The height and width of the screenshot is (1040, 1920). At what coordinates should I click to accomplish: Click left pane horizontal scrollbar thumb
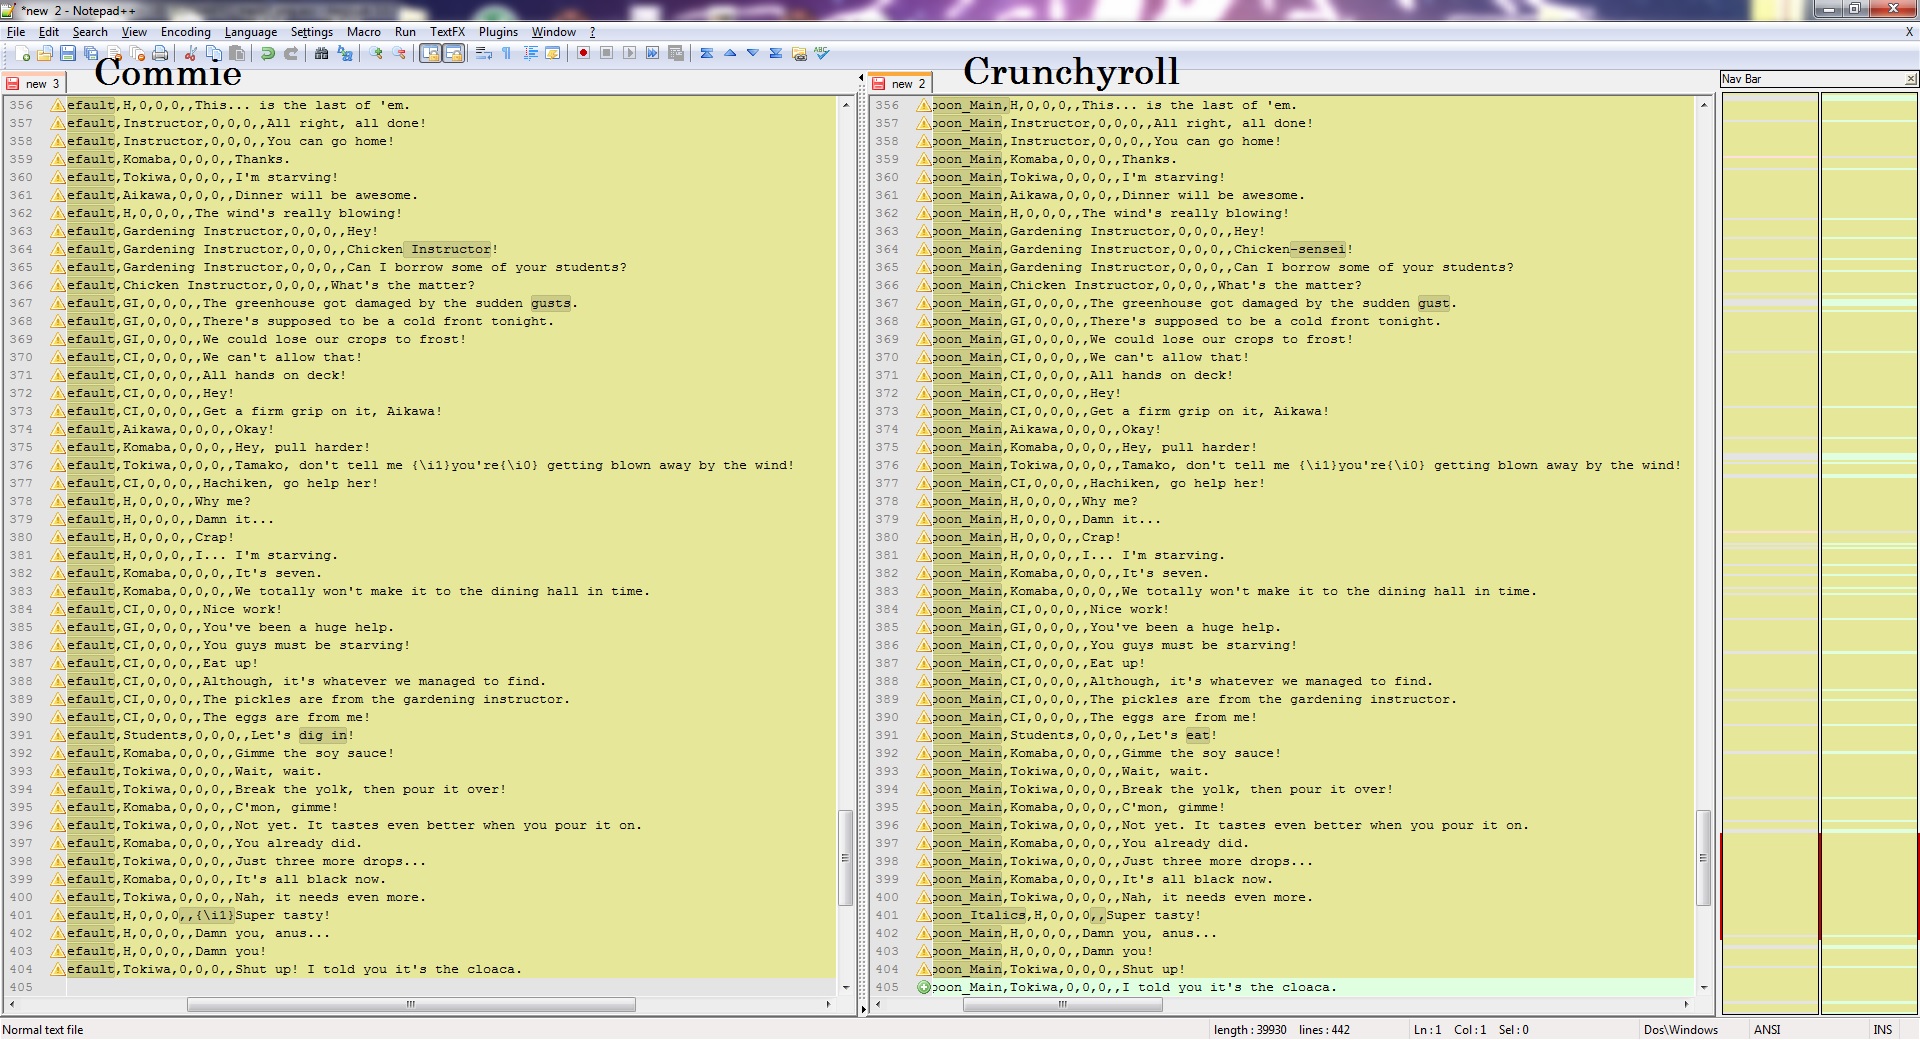click(x=411, y=1004)
